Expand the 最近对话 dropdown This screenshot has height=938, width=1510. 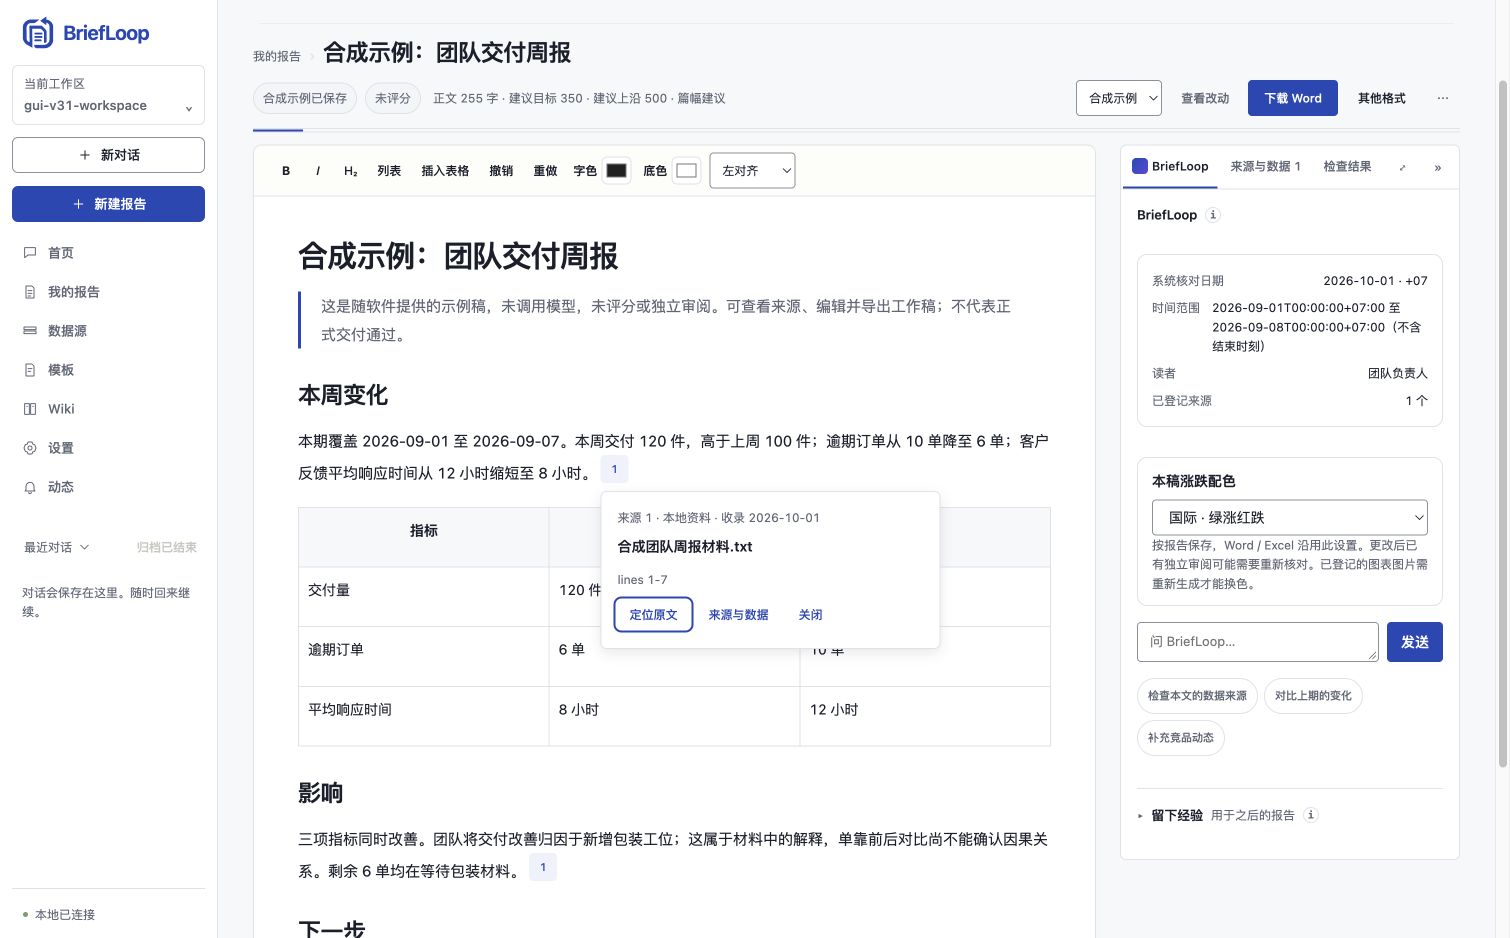57,548
